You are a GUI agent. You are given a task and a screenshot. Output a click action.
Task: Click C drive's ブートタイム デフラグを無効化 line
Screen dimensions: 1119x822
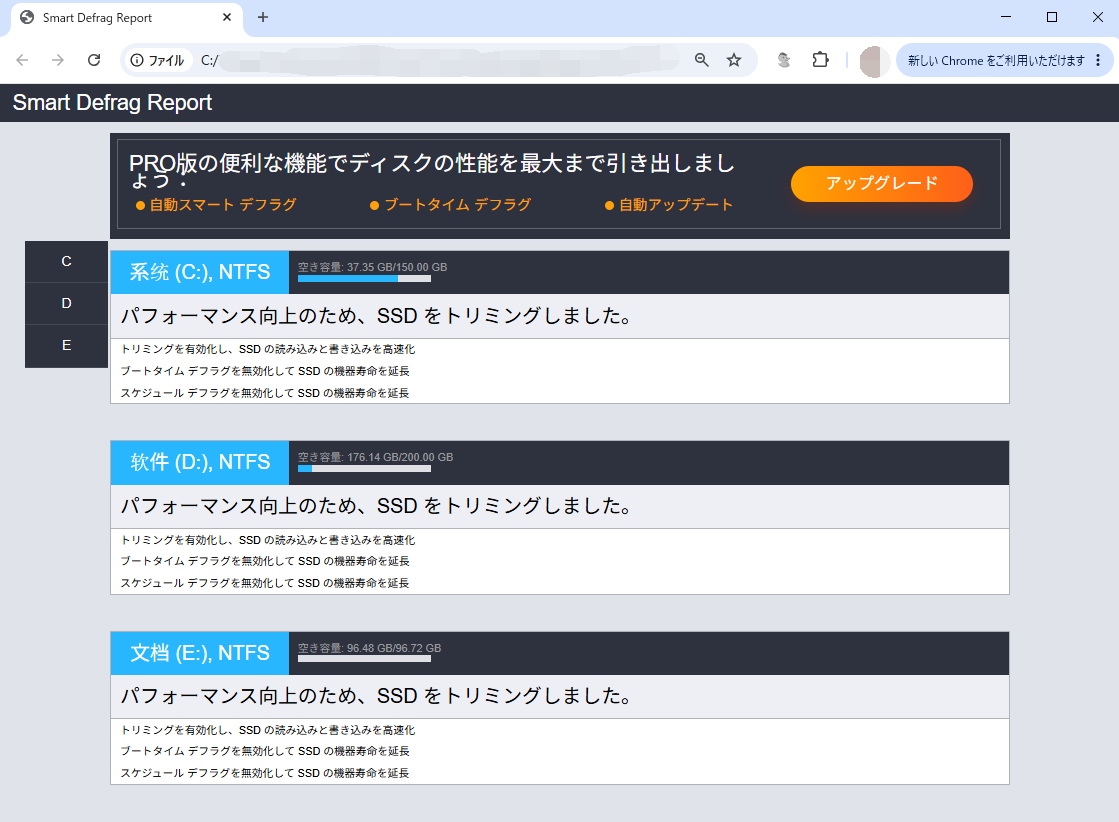tap(265, 371)
